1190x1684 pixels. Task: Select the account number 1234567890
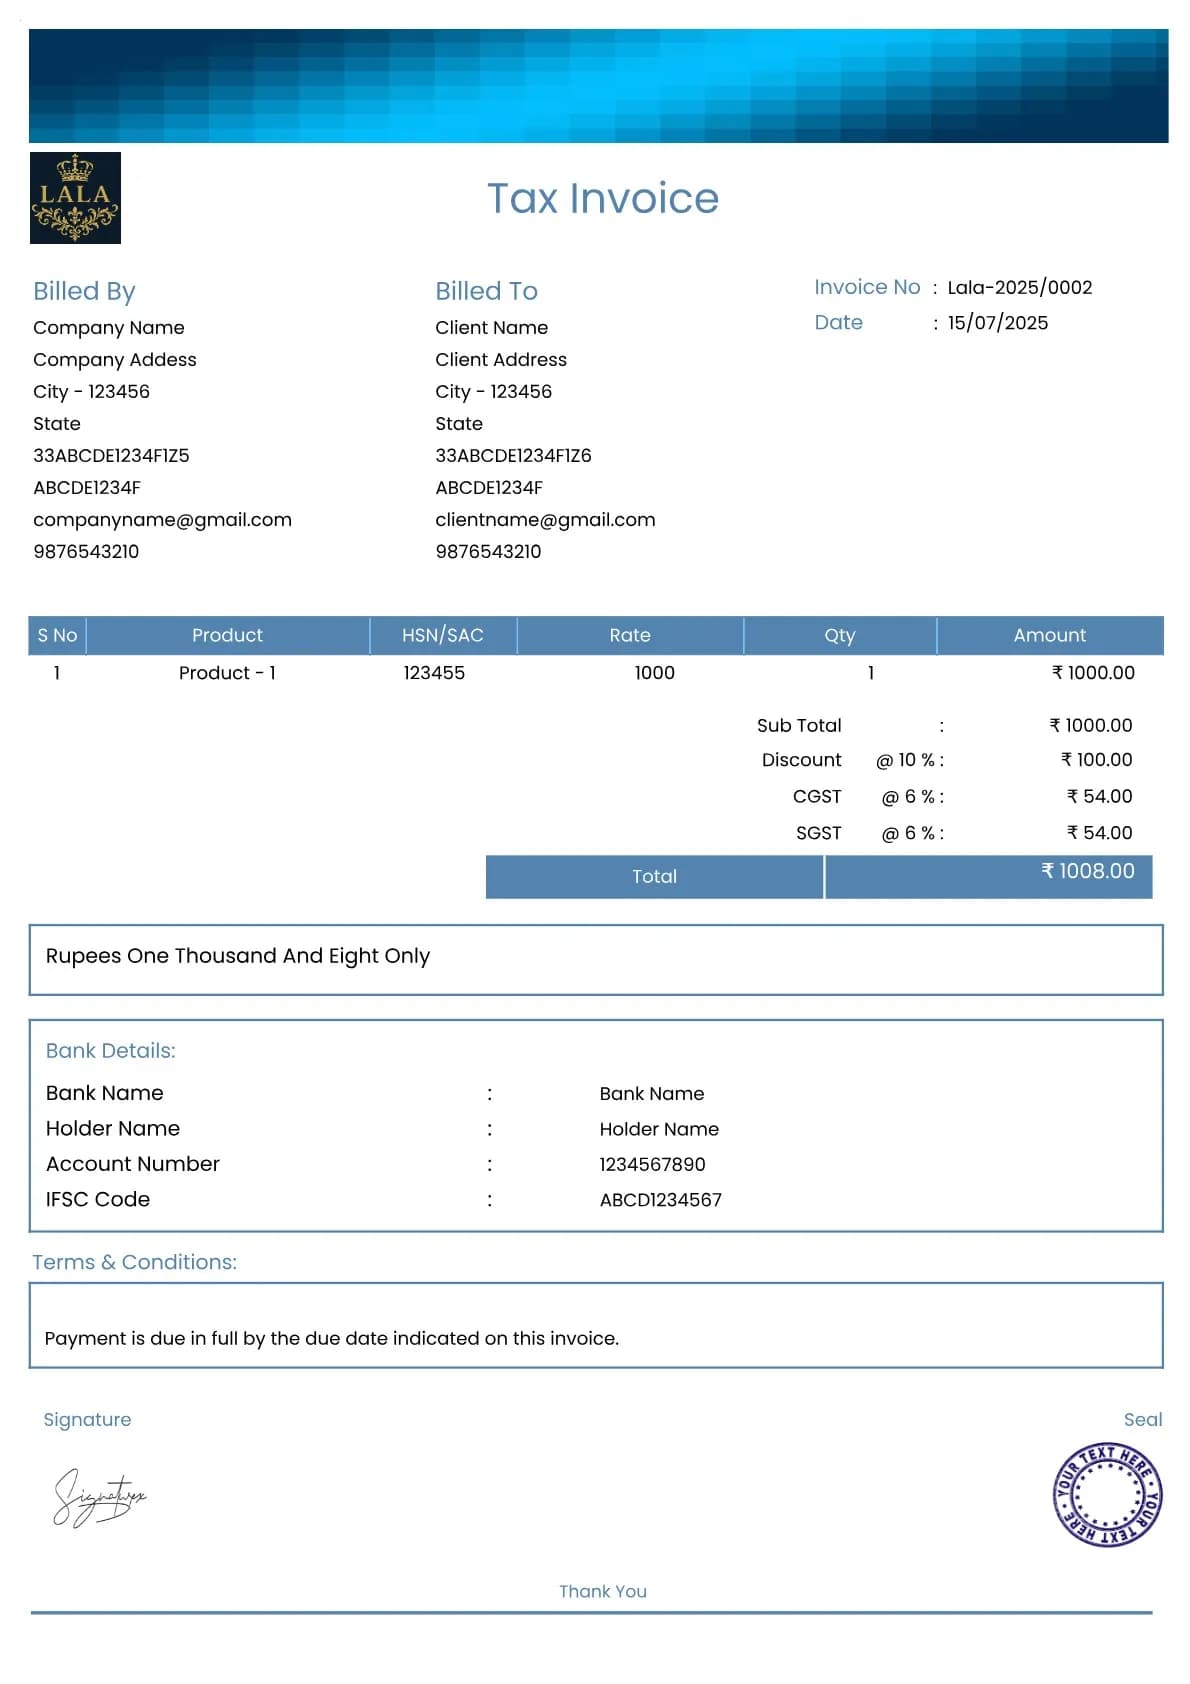pyautogui.click(x=652, y=1165)
